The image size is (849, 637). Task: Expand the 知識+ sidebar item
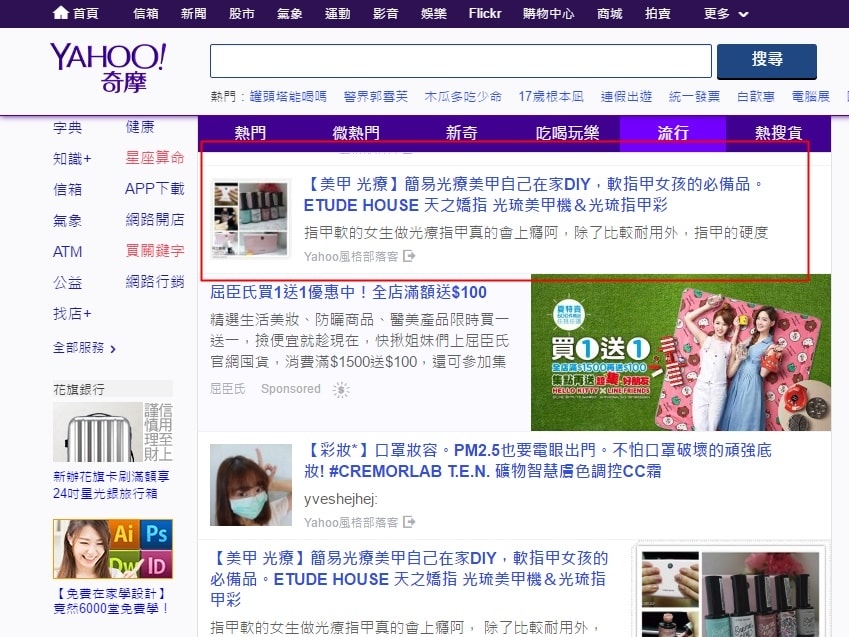pos(72,158)
